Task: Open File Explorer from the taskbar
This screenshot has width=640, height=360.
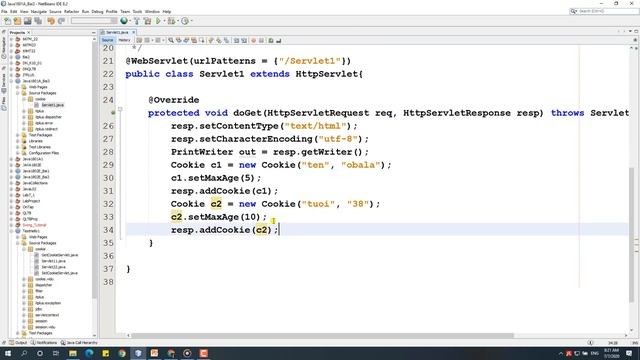Action: pyautogui.click(x=73, y=353)
